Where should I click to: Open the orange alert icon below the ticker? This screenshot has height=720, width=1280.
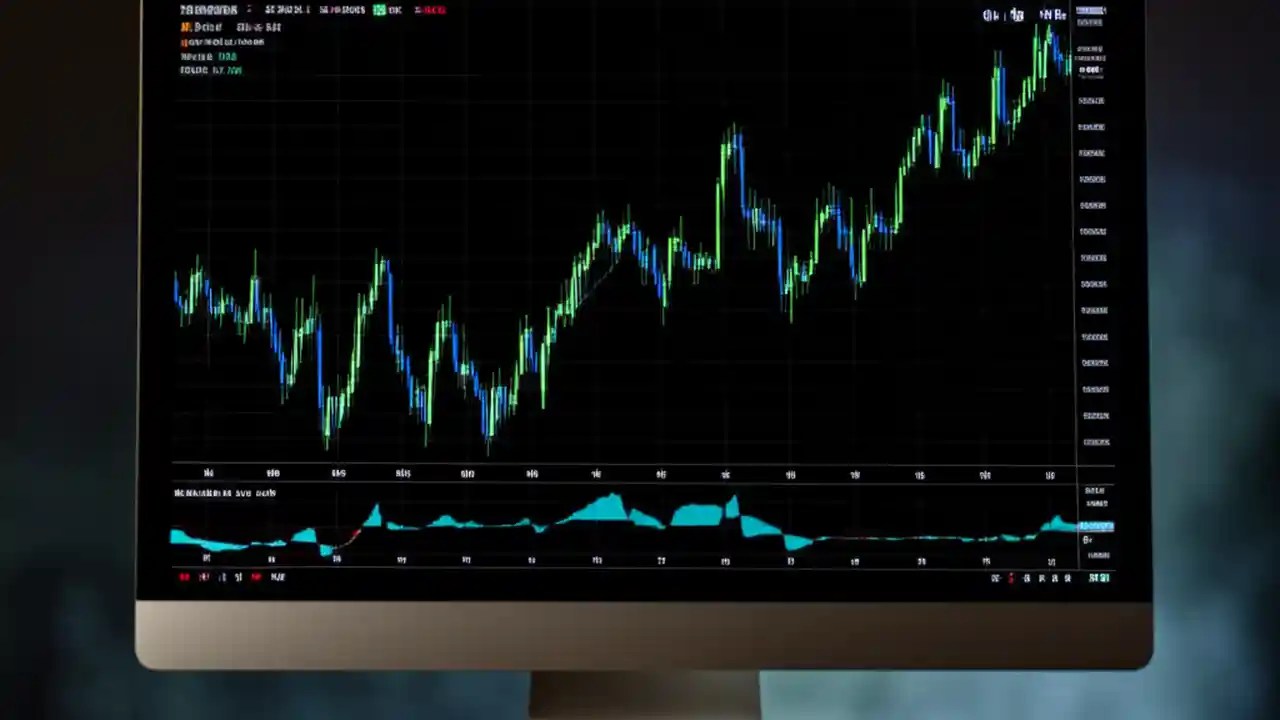(x=186, y=27)
